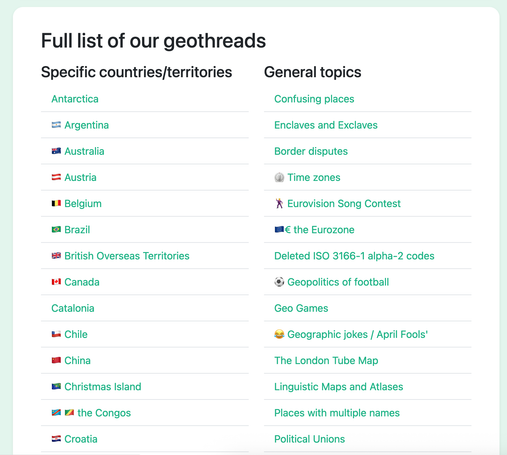Screen dimensions: 507x455
Task: Click the China flag icon
Action: [x=56, y=360]
